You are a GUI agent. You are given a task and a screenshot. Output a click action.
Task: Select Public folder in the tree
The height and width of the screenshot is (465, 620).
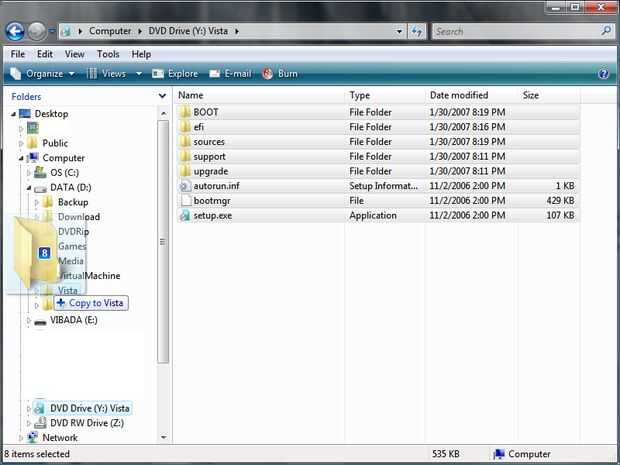coord(55,143)
